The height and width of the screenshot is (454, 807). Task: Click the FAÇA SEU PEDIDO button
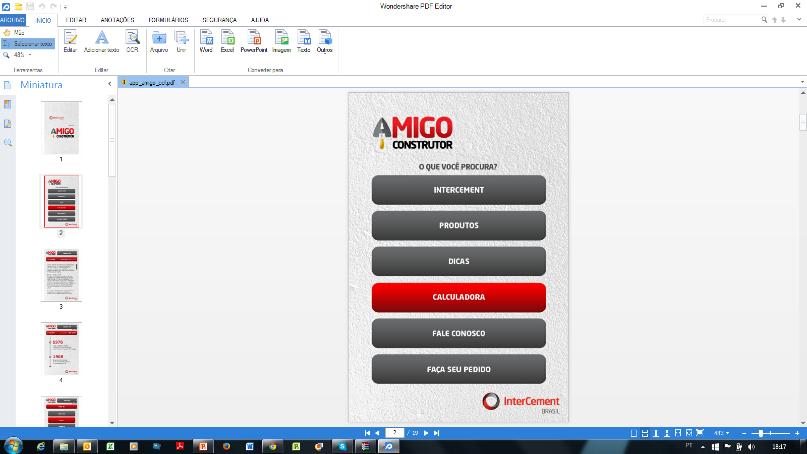[x=459, y=369]
